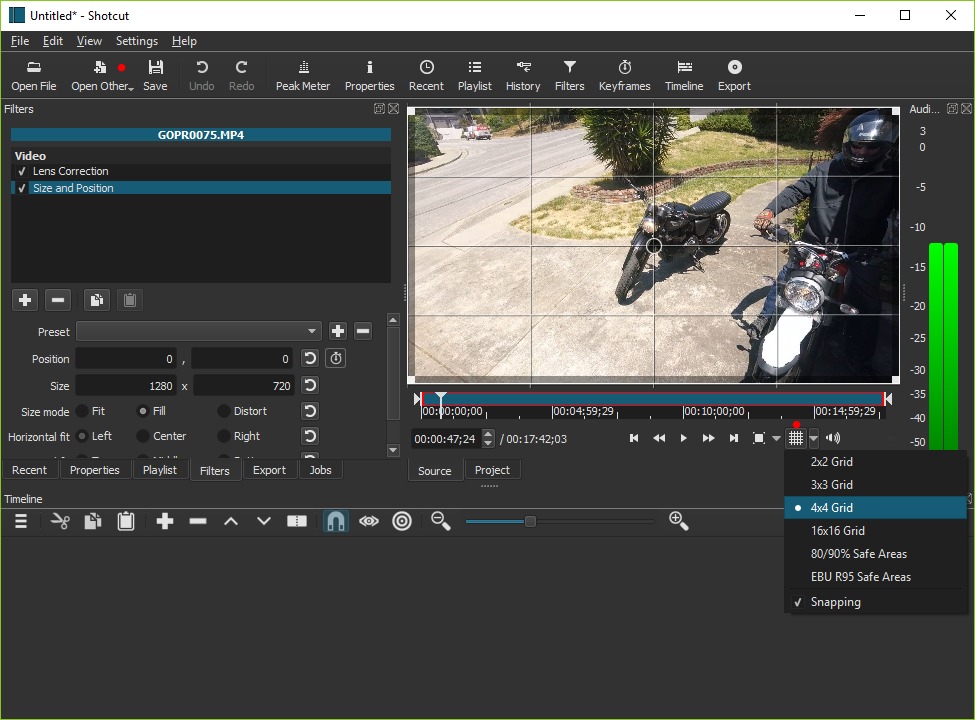
Task: Add a filter with the plus button
Action: (x=25, y=300)
